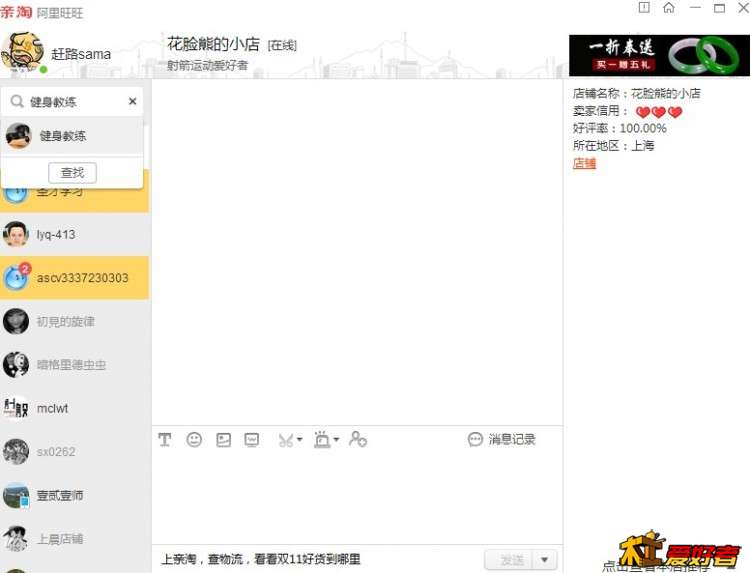
Task: Click the avatar beside mclwt
Action: tap(16, 408)
